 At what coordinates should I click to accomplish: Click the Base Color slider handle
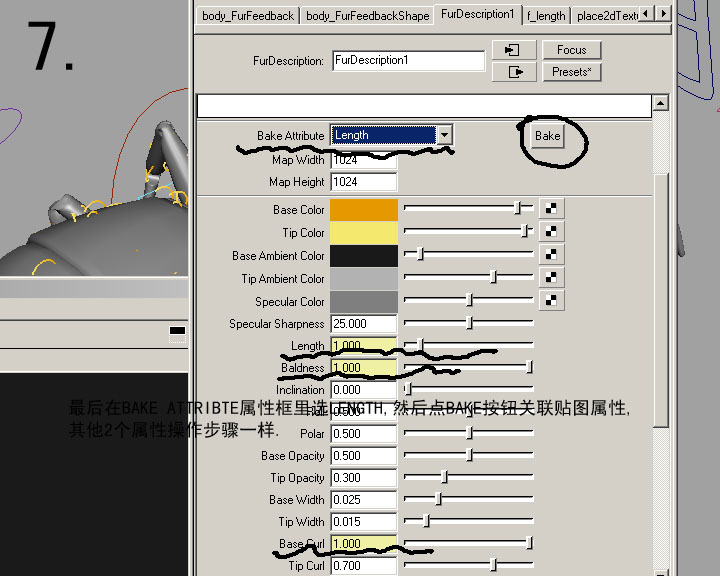(x=518, y=208)
